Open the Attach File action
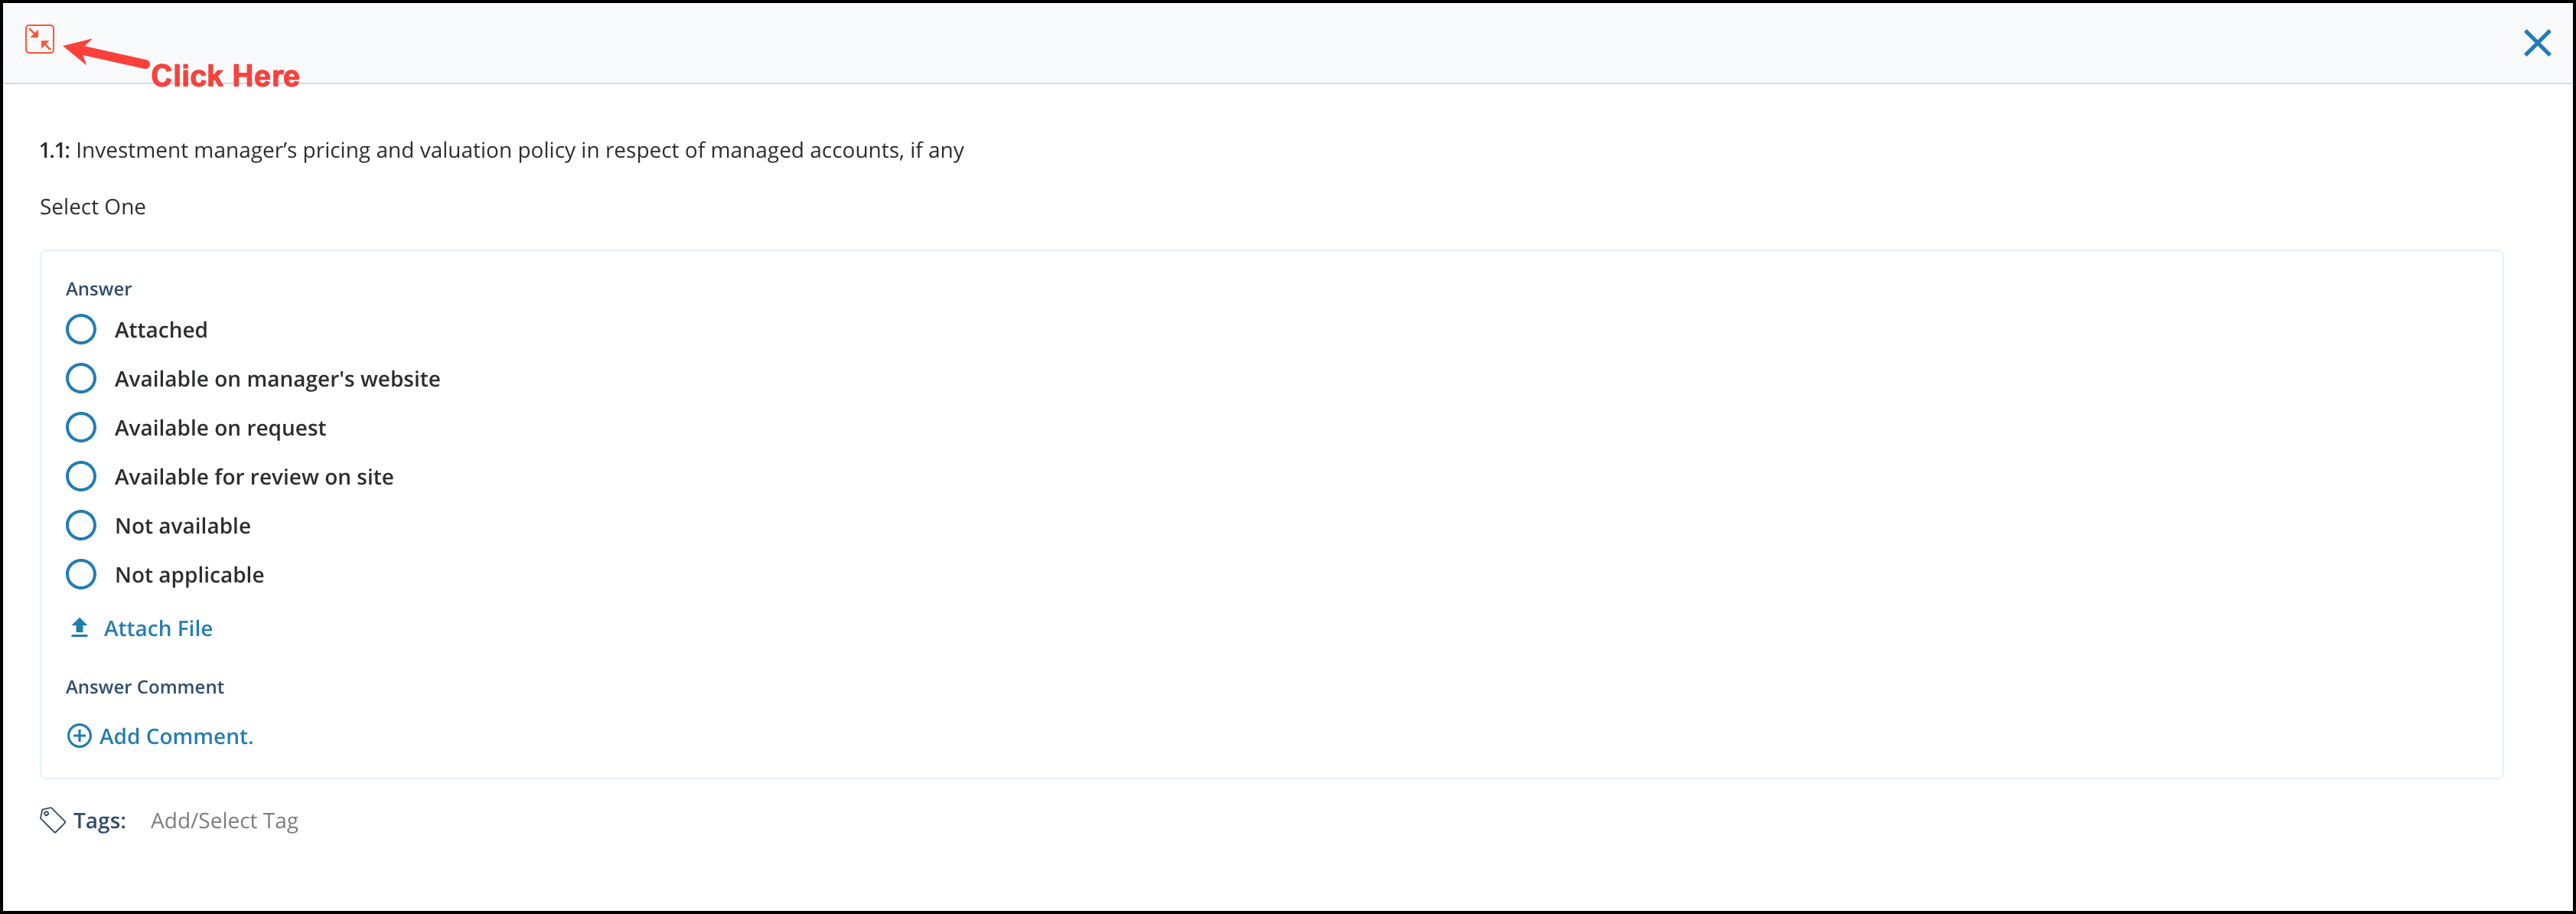This screenshot has height=914, width=2576. pyautogui.click(x=158, y=627)
